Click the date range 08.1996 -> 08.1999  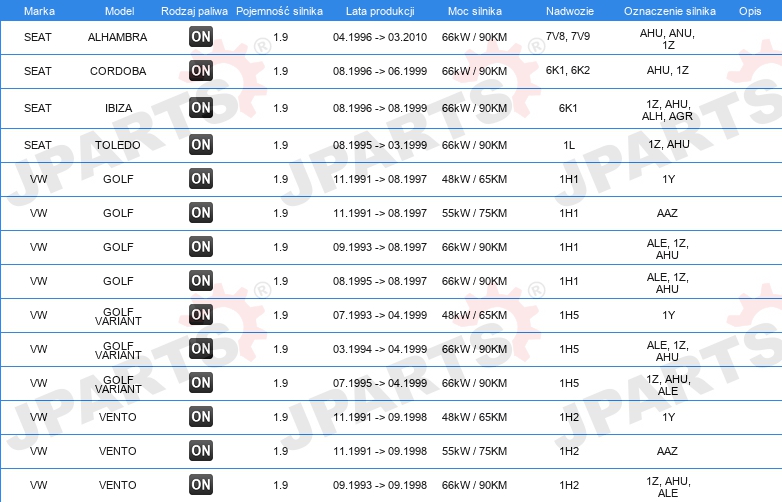click(380, 108)
